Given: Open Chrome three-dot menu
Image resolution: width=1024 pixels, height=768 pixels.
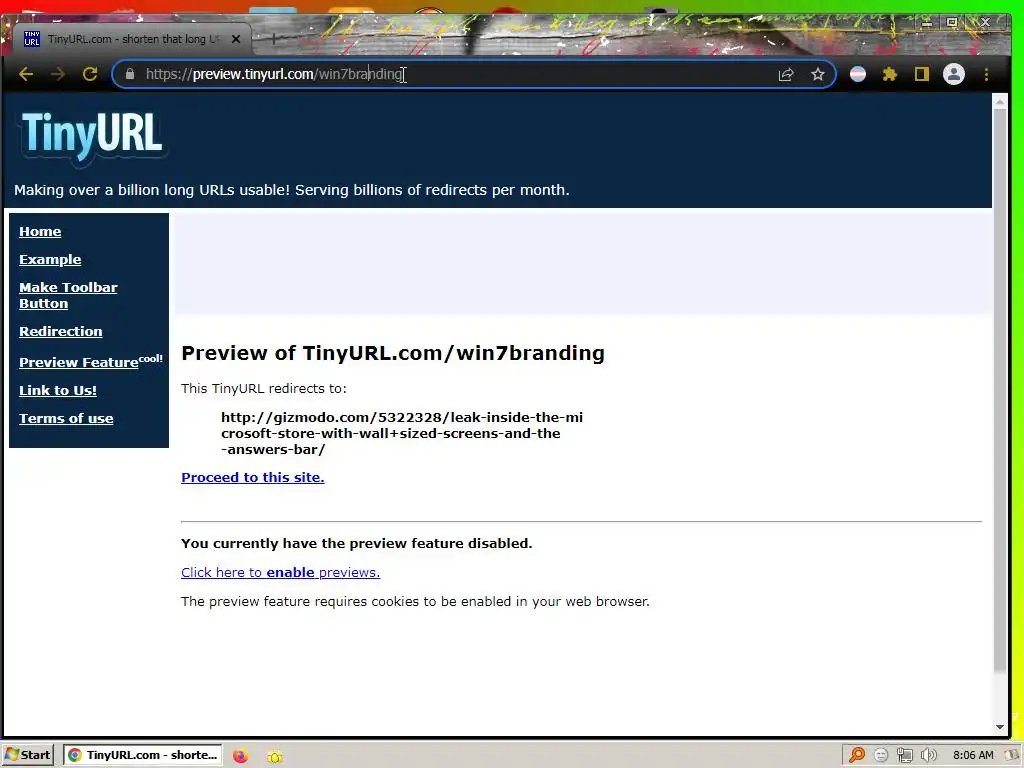Looking at the screenshot, I should [x=986, y=74].
